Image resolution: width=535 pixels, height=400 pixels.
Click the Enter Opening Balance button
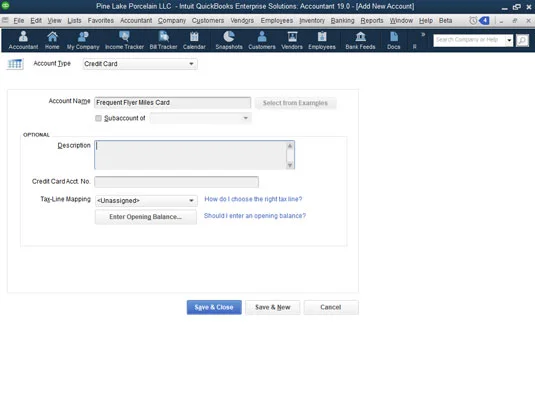click(146, 217)
